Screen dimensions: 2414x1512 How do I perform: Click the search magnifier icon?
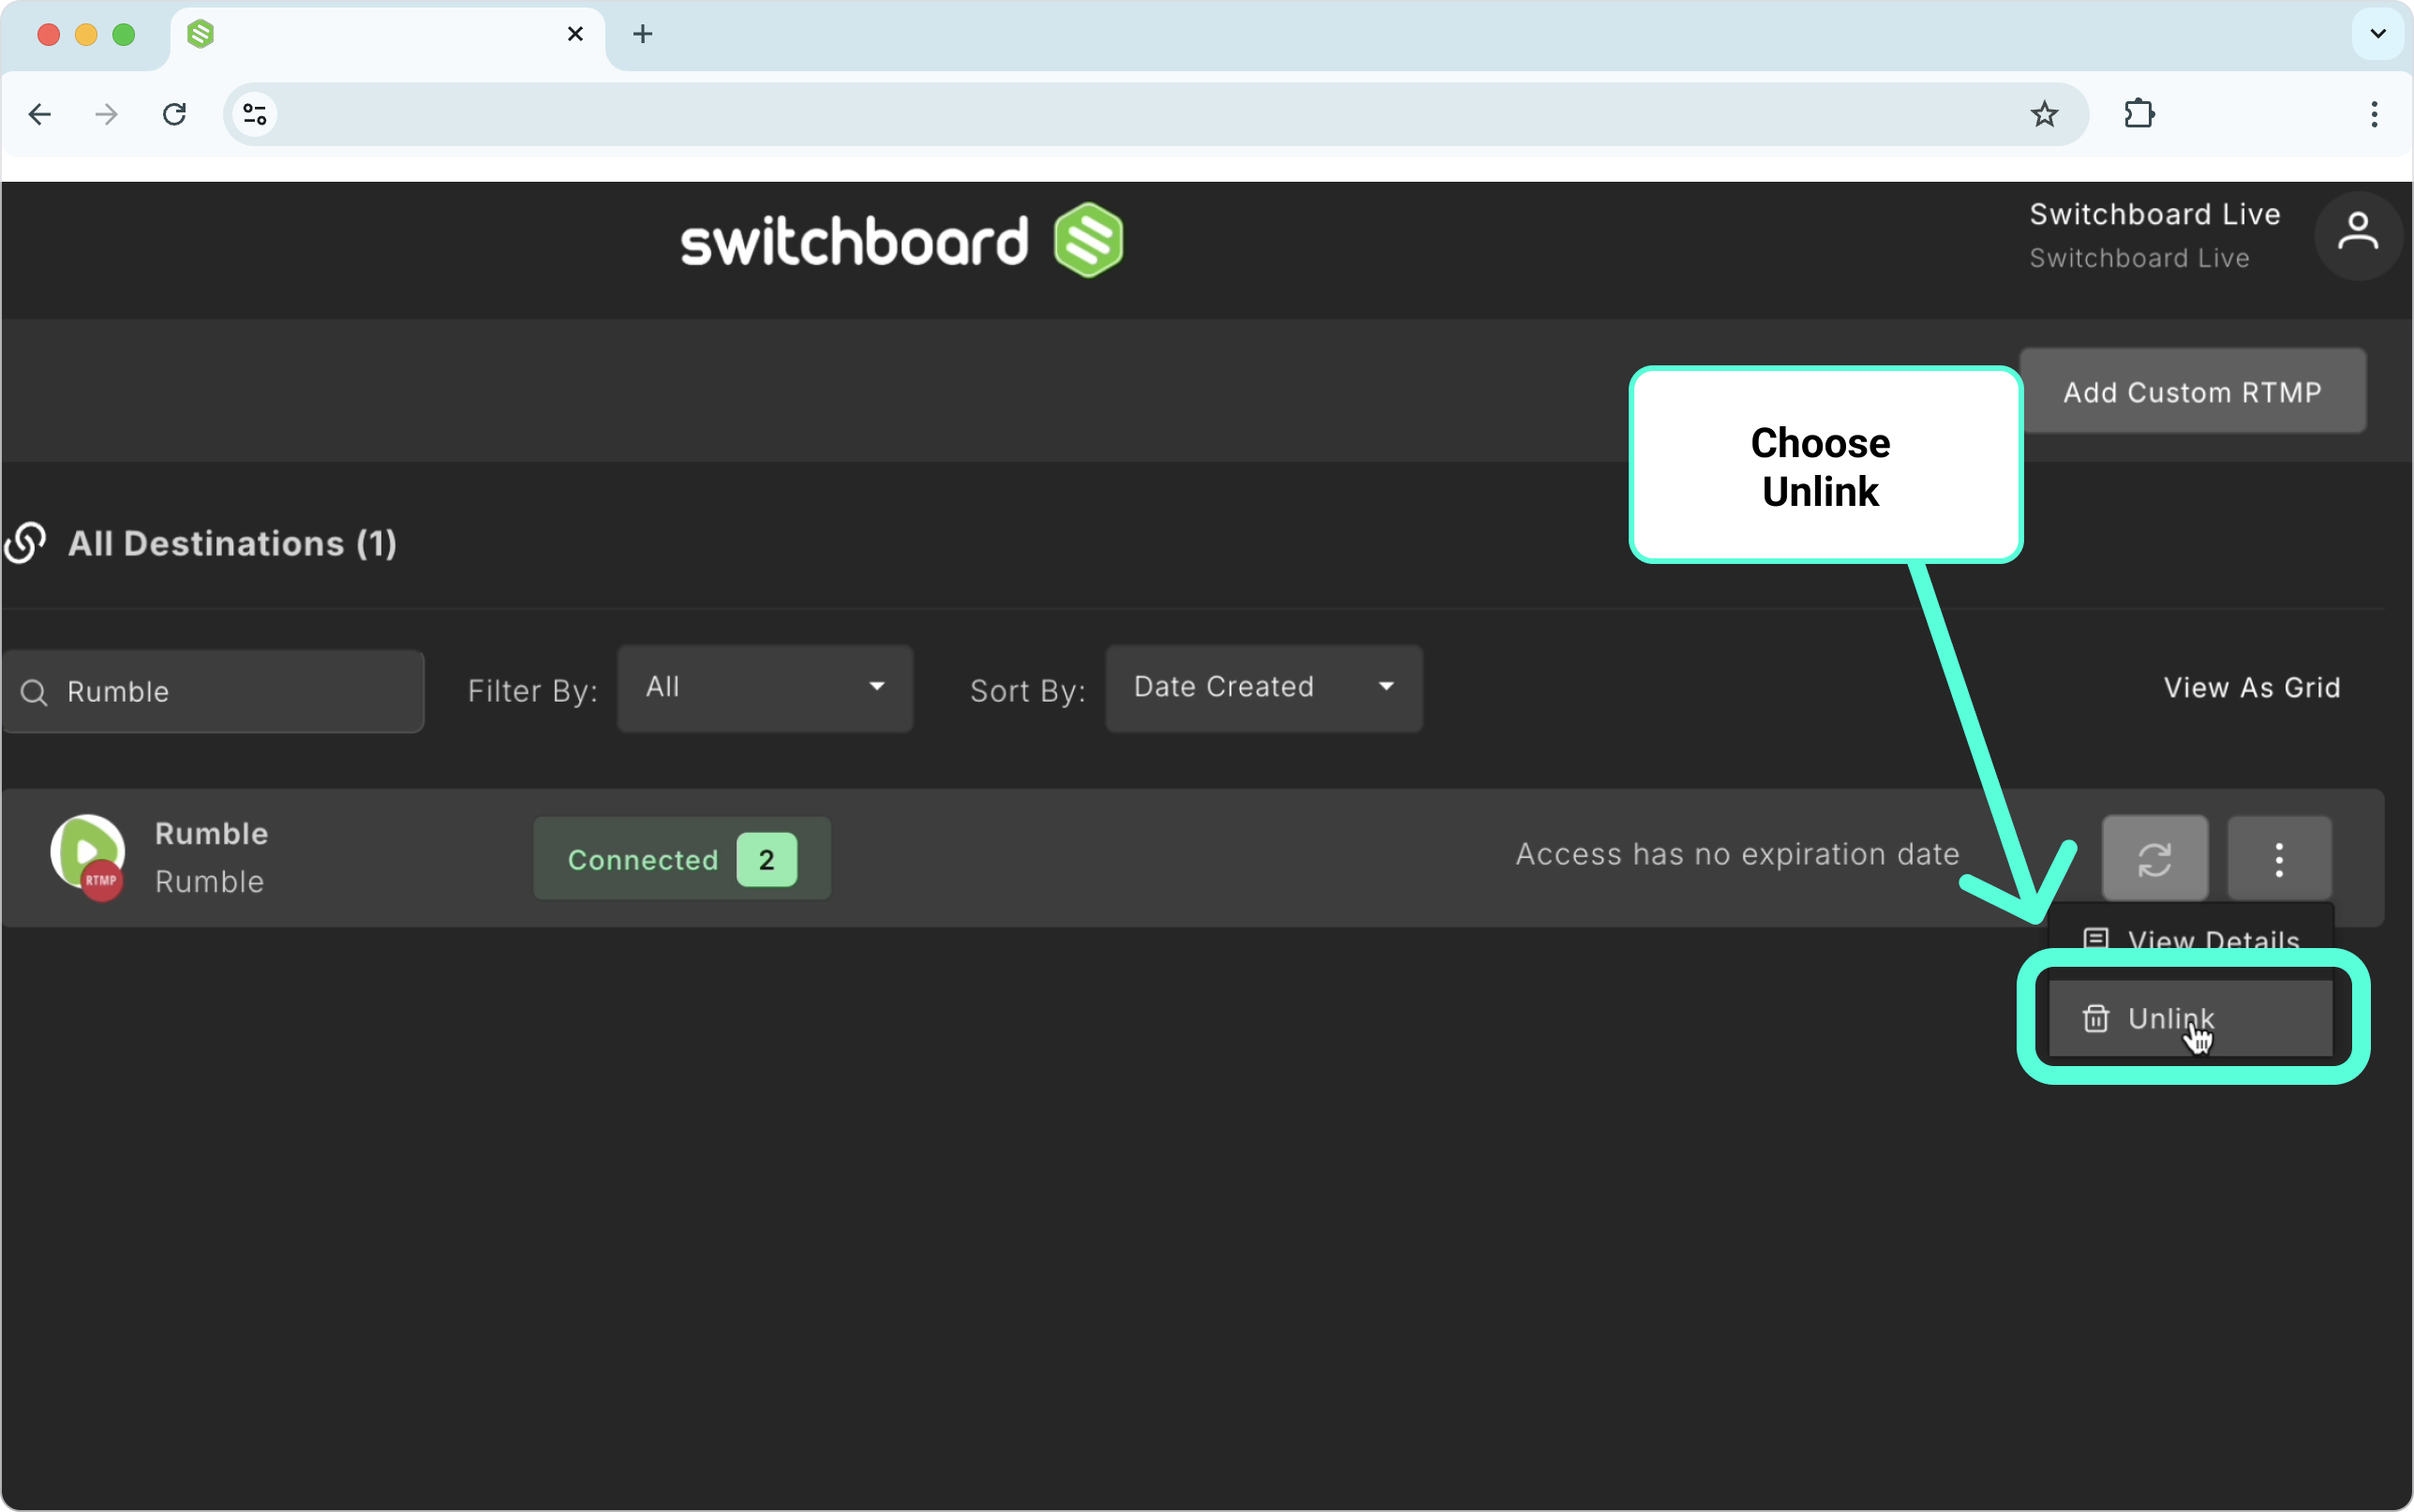[x=34, y=692]
